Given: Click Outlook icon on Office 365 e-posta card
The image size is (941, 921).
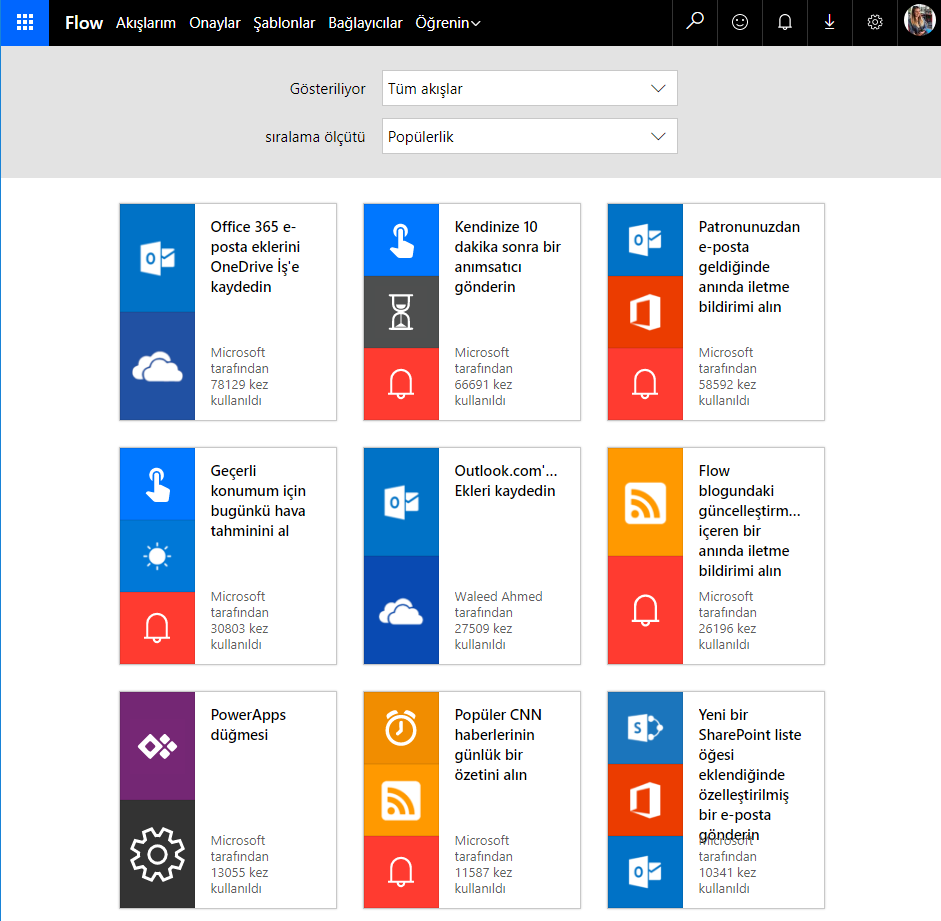Looking at the screenshot, I should pyautogui.click(x=157, y=258).
